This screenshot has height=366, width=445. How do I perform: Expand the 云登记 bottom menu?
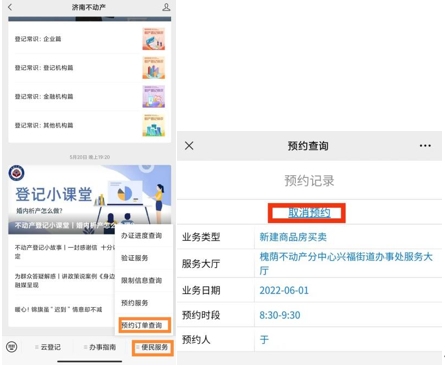(x=48, y=347)
